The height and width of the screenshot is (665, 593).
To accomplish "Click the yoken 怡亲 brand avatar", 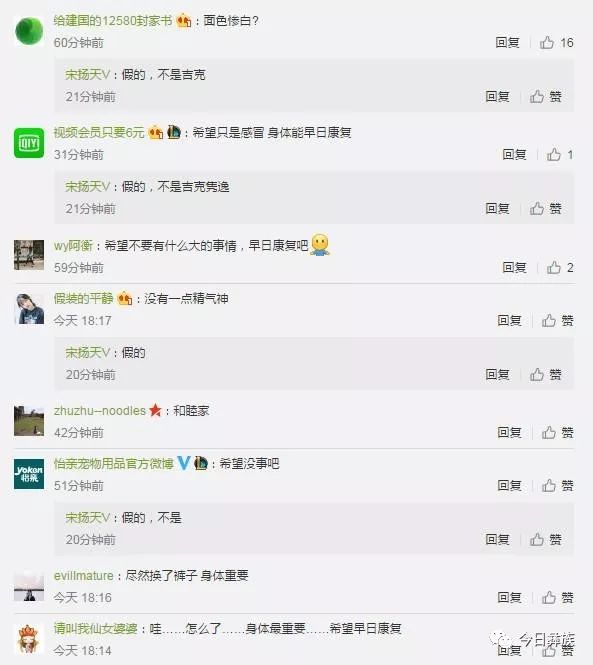I will (x=29, y=474).
